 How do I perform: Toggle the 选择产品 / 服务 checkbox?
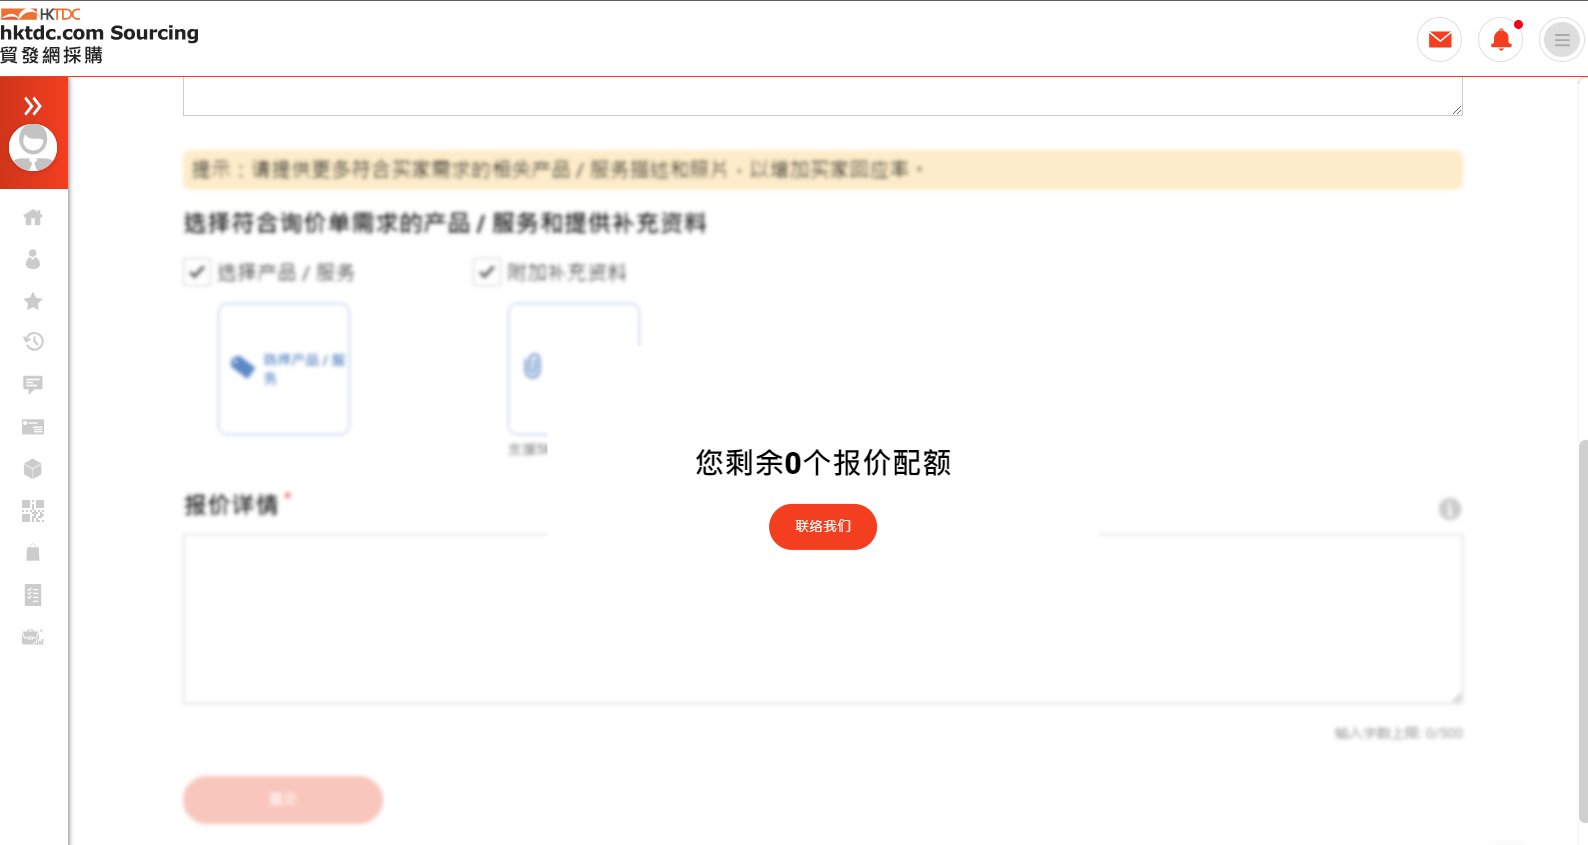[x=197, y=272]
